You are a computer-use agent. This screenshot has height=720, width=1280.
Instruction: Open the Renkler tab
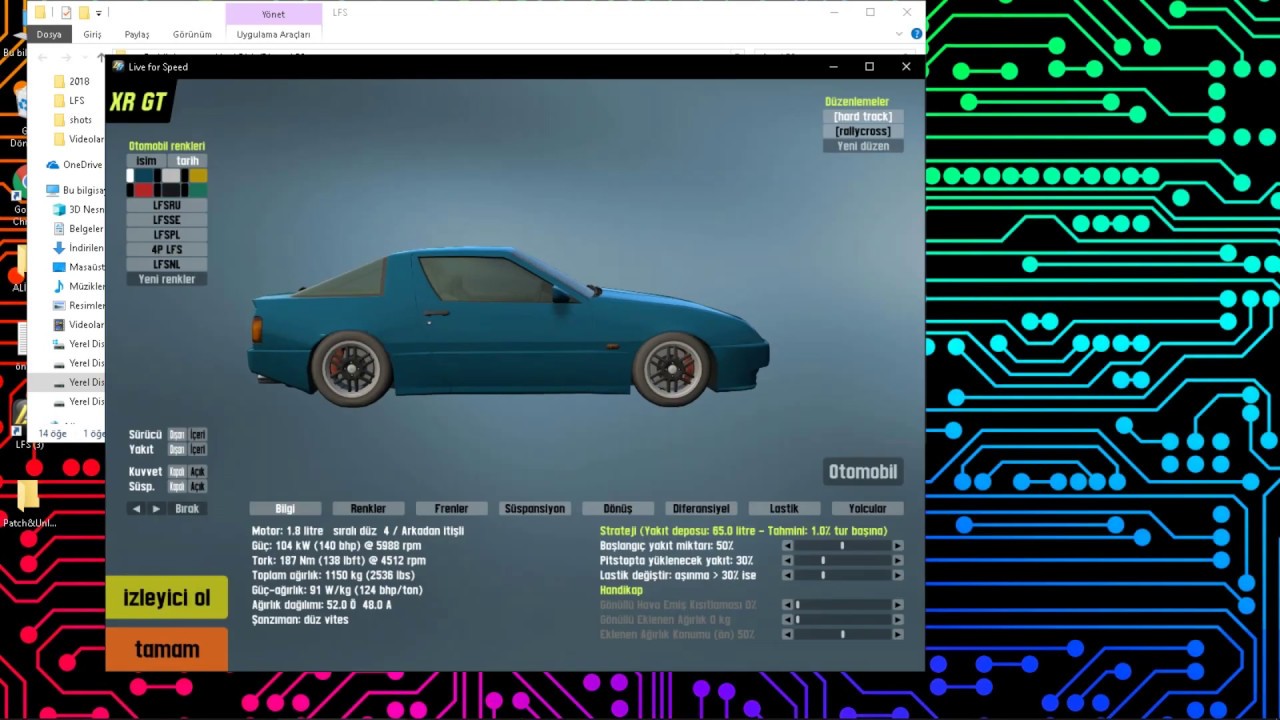(368, 509)
